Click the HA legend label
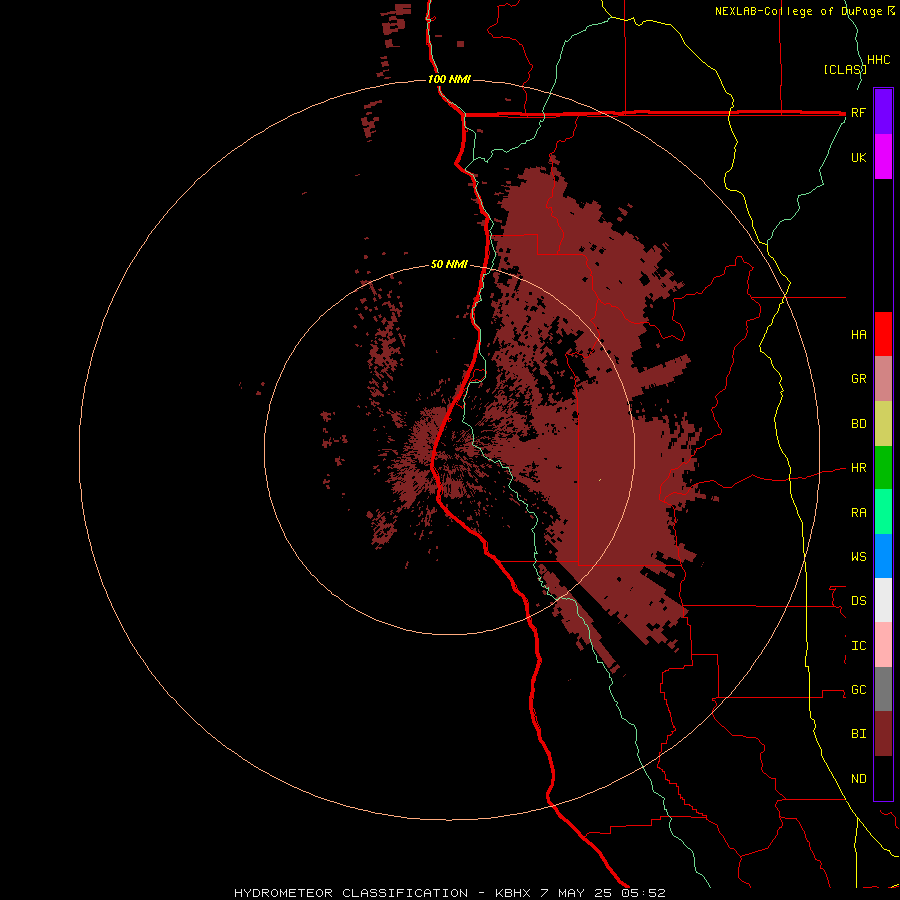Image resolution: width=900 pixels, height=900 pixels. pos(859,334)
